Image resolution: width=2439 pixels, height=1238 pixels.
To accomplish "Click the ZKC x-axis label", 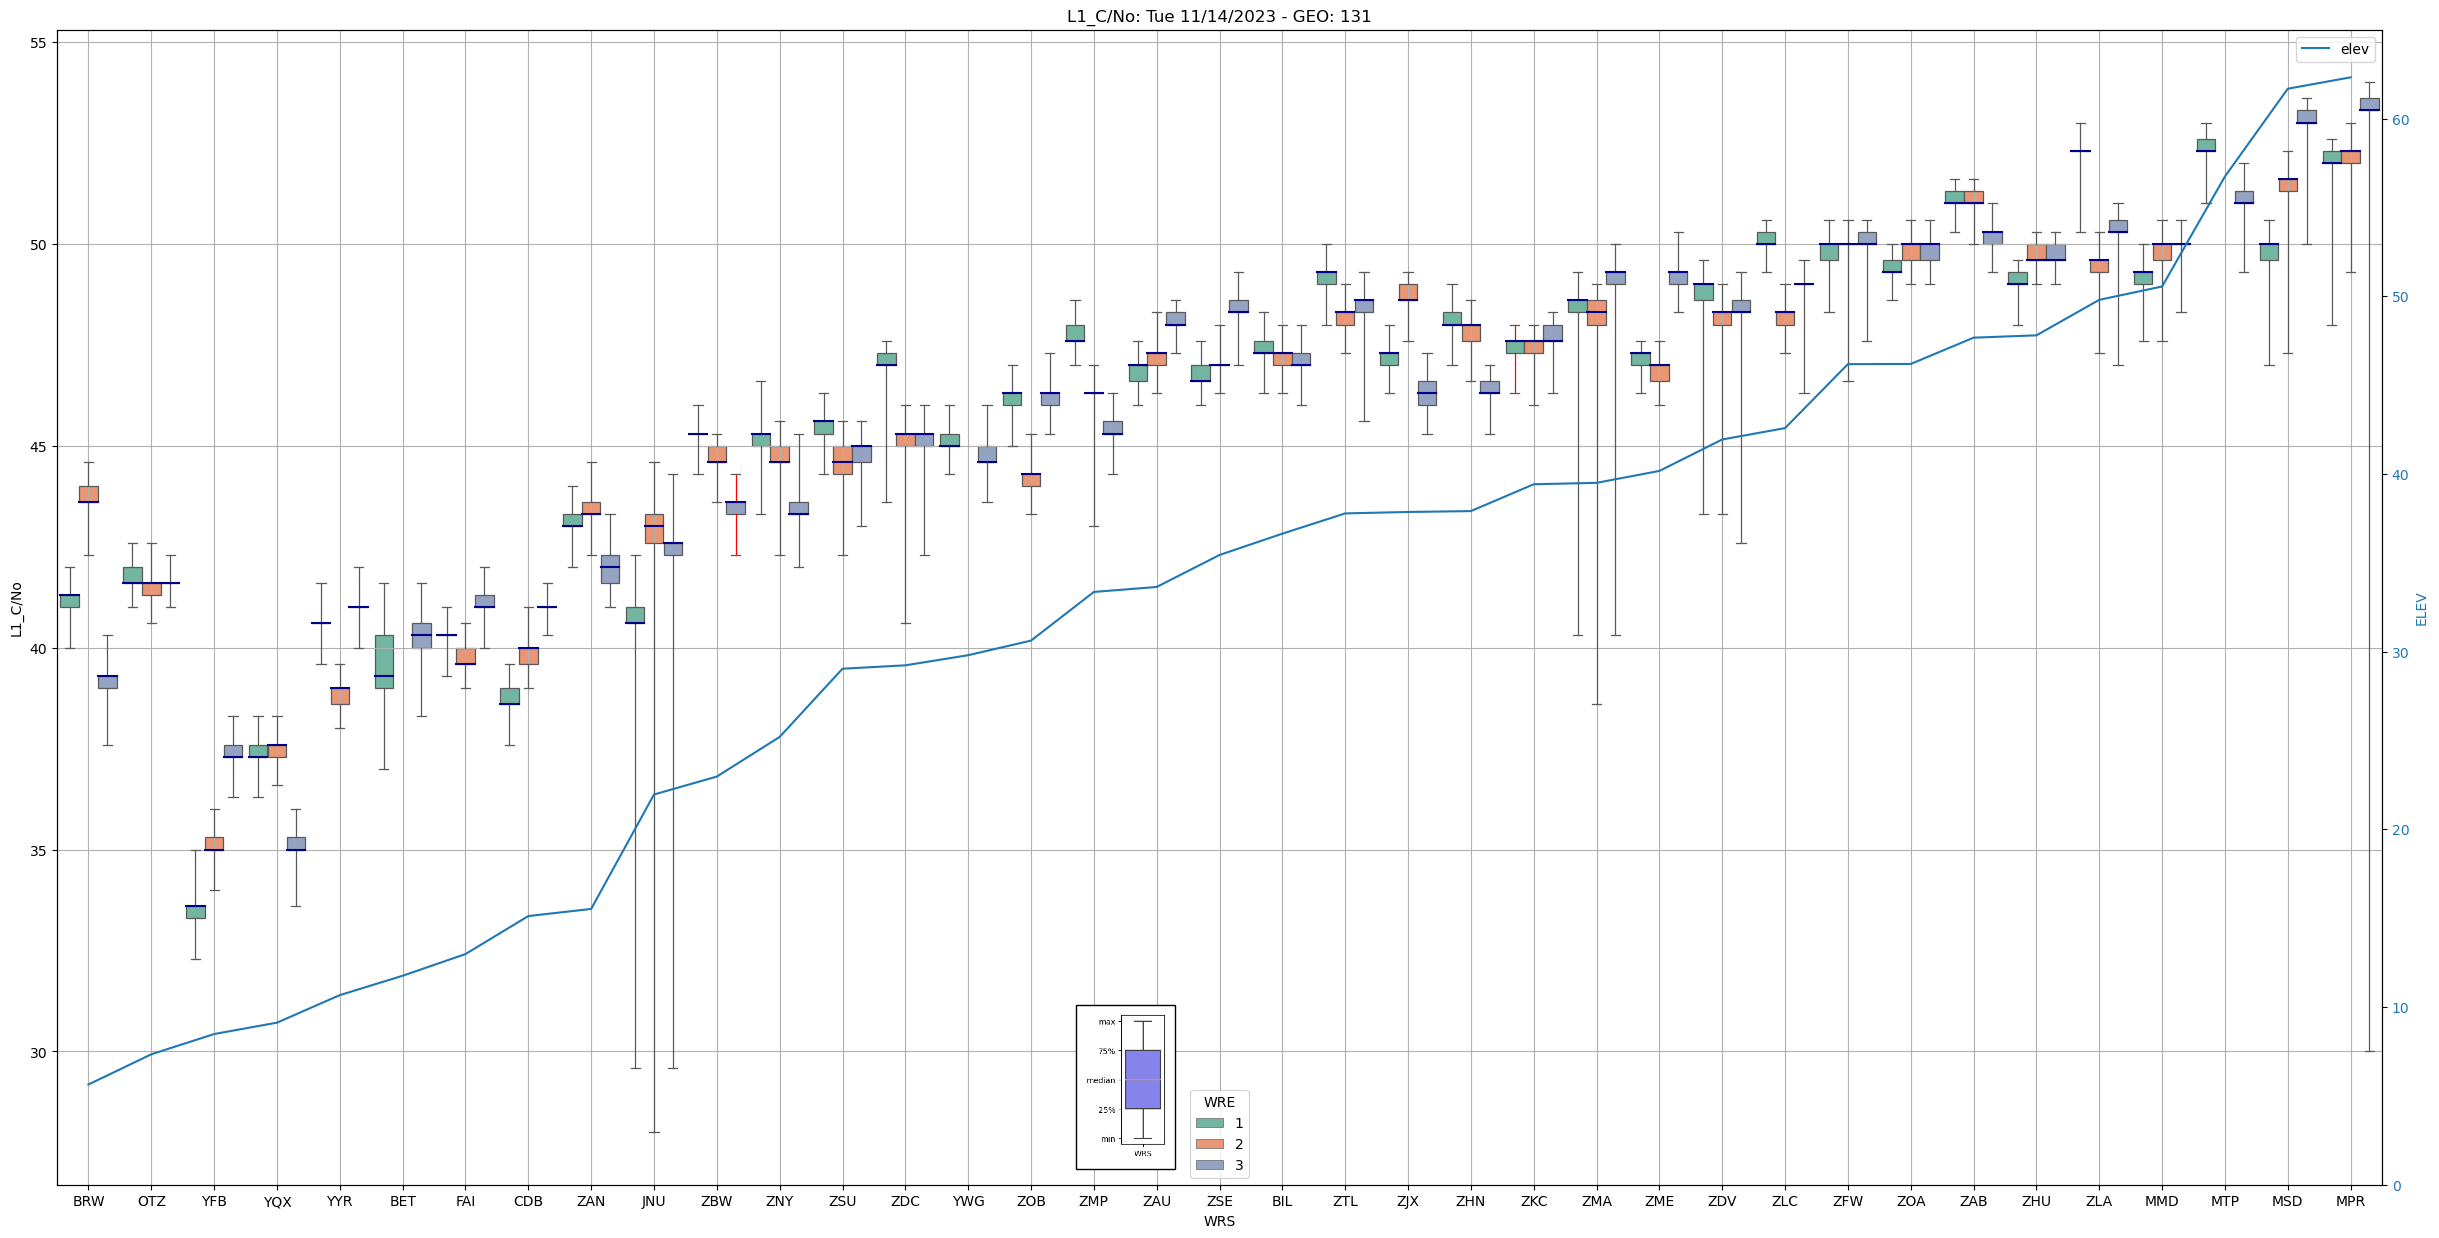I will (x=1534, y=1201).
